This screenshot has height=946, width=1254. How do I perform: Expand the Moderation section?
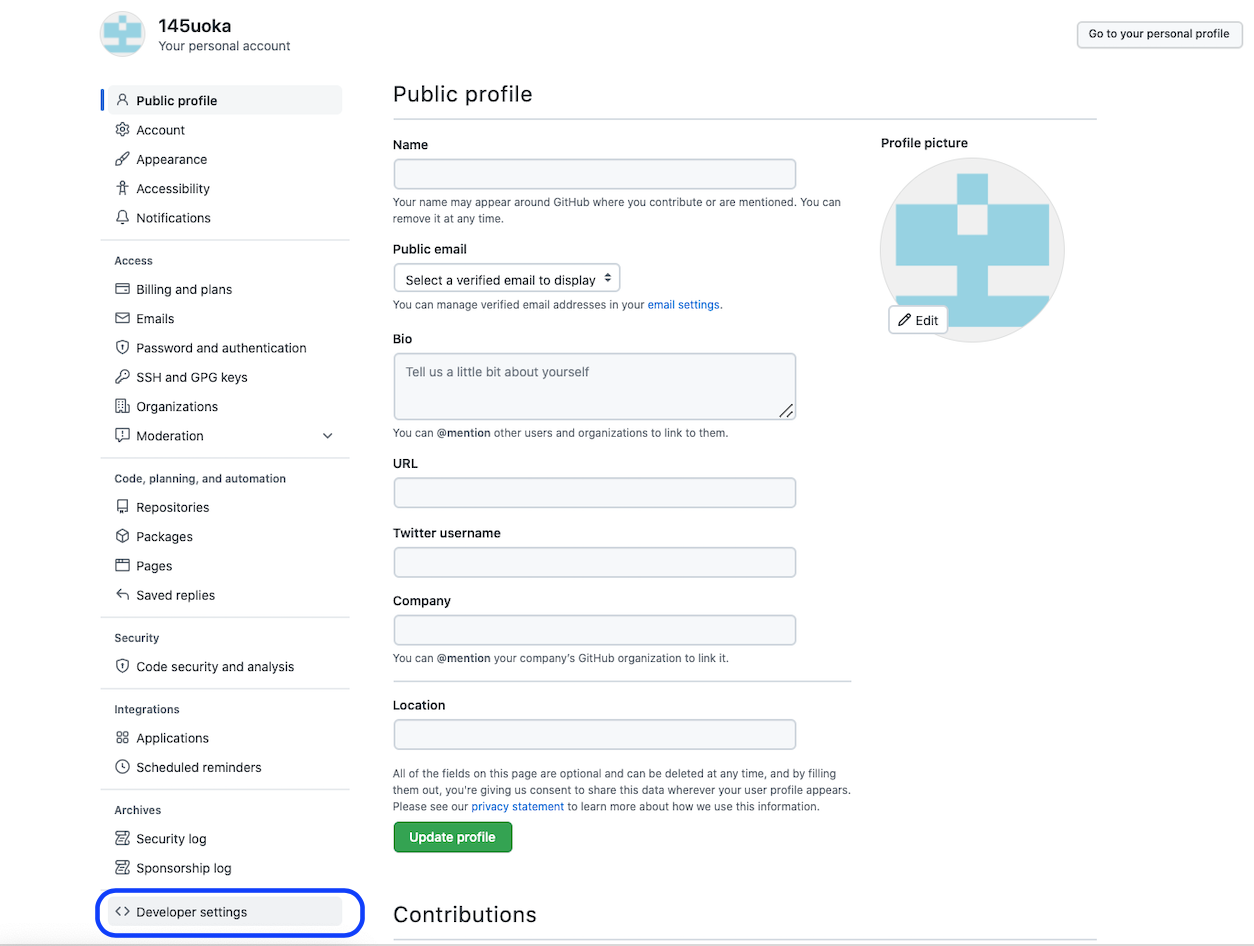click(327, 436)
